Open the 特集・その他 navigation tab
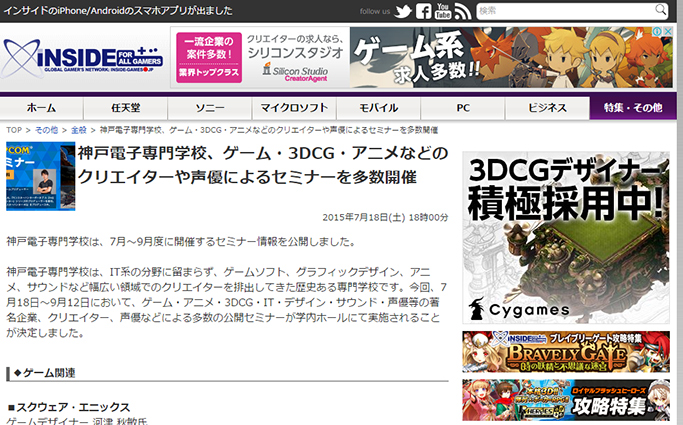Viewport: 683px width, 425px height. click(633, 108)
